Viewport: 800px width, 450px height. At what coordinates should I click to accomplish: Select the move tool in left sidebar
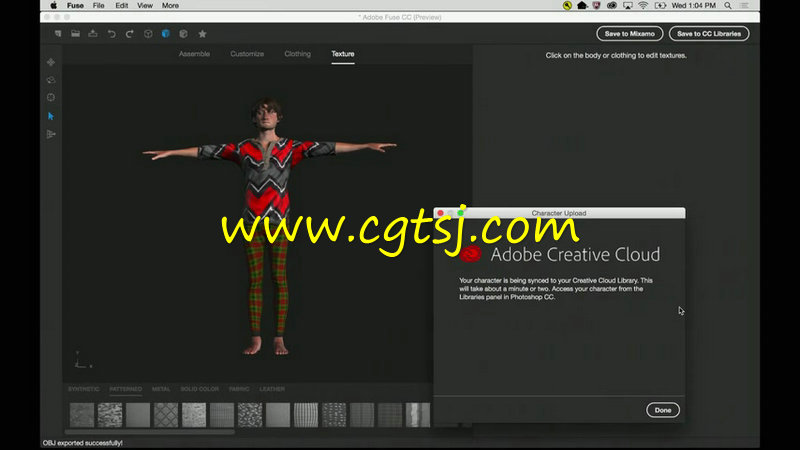51,62
